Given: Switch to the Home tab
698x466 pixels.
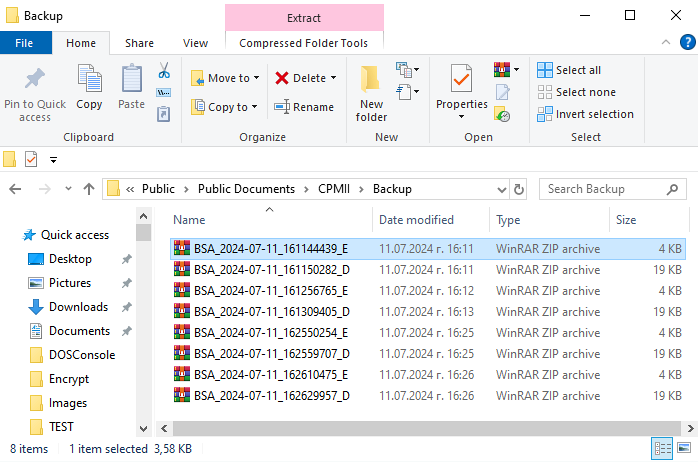Looking at the screenshot, I should tap(81, 43).
